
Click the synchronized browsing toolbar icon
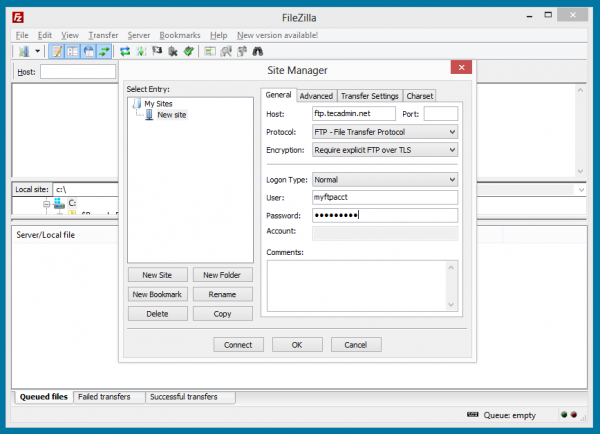click(x=241, y=50)
